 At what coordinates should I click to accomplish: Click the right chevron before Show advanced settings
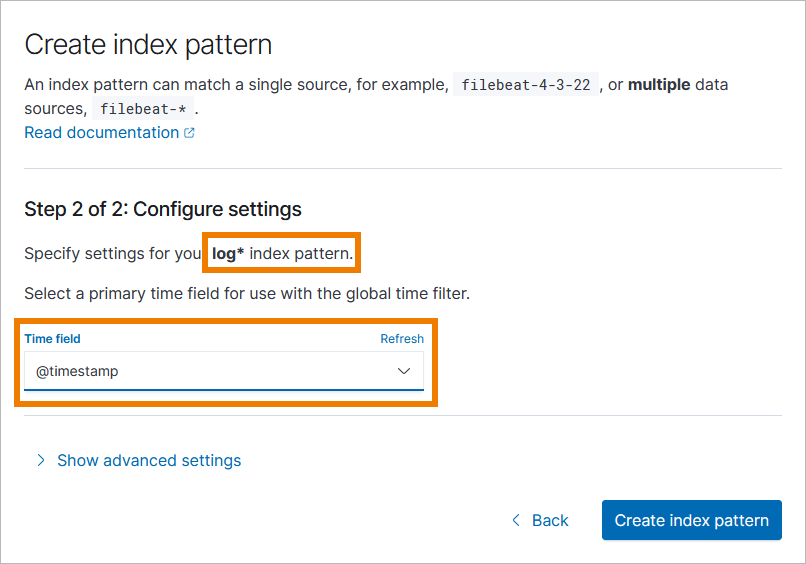tap(41, 460)
